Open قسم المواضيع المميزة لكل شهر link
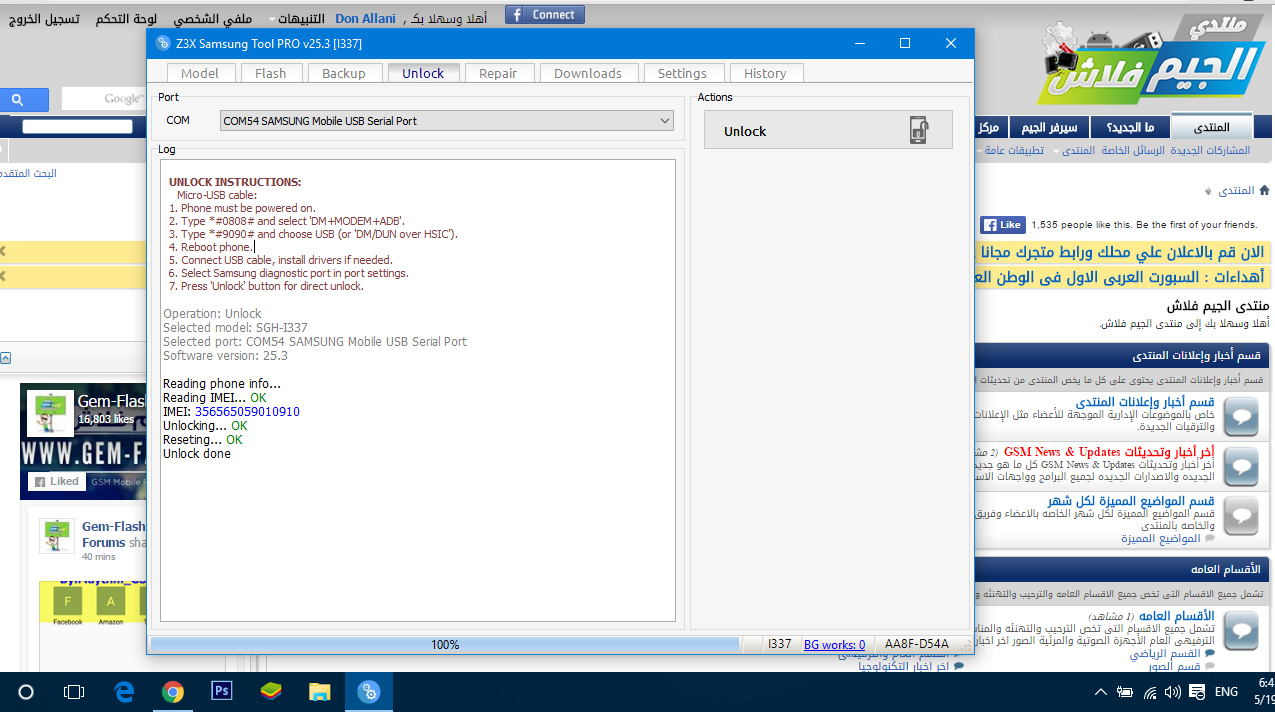Image resolution: width=1275 pixels, height=712 pixels. pyautogui.click(x=1131, y=500)
